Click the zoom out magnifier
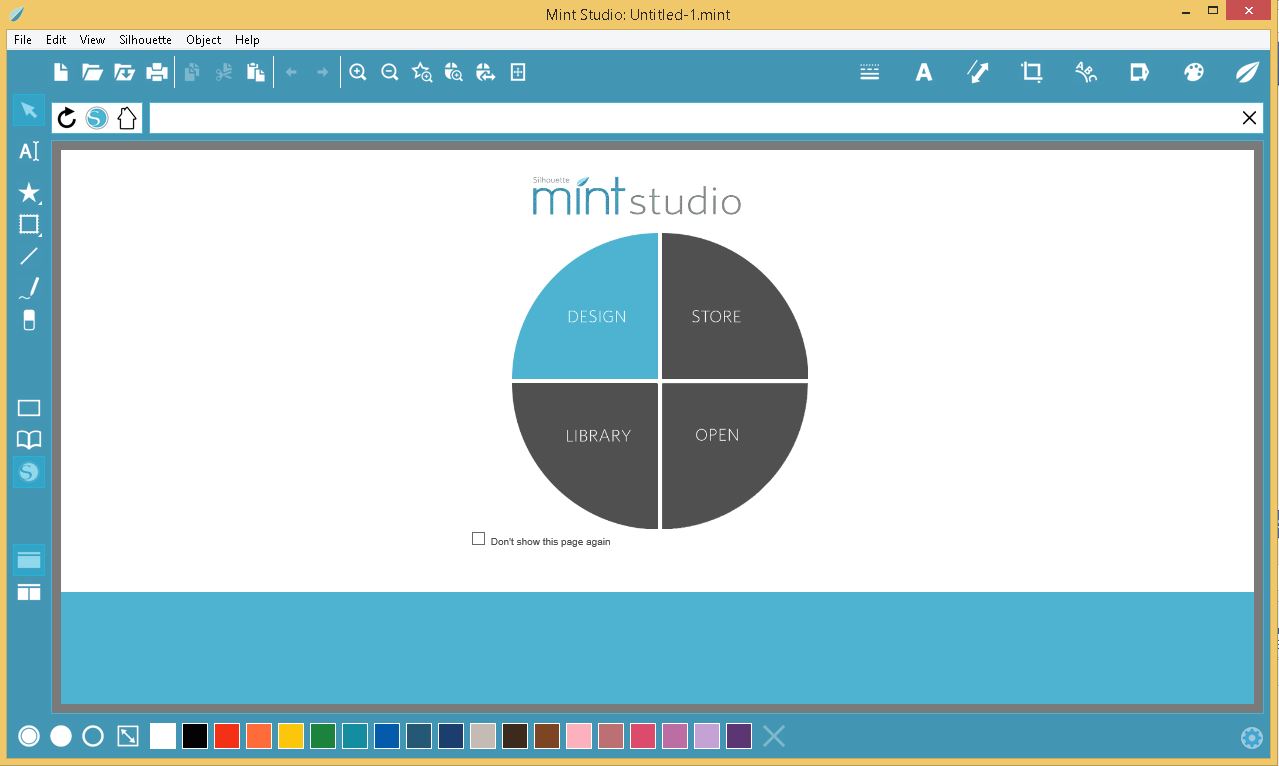The image size is (1279, 766). pos(390,72)
